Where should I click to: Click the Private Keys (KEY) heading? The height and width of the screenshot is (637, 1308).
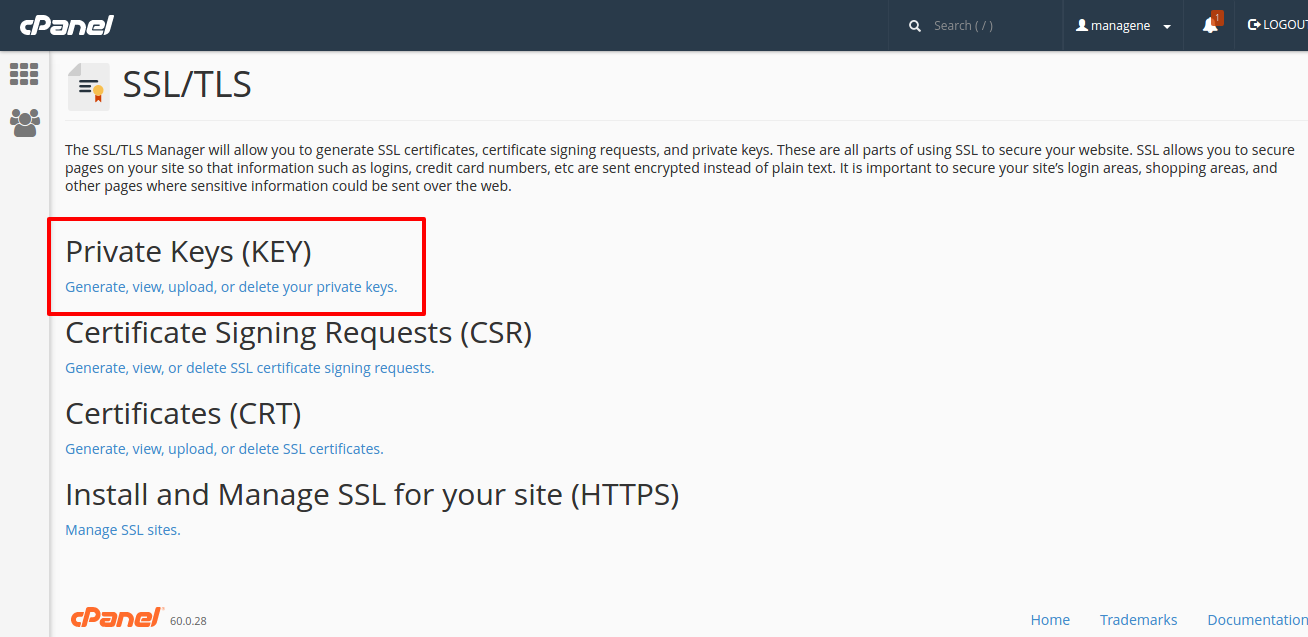188,251
